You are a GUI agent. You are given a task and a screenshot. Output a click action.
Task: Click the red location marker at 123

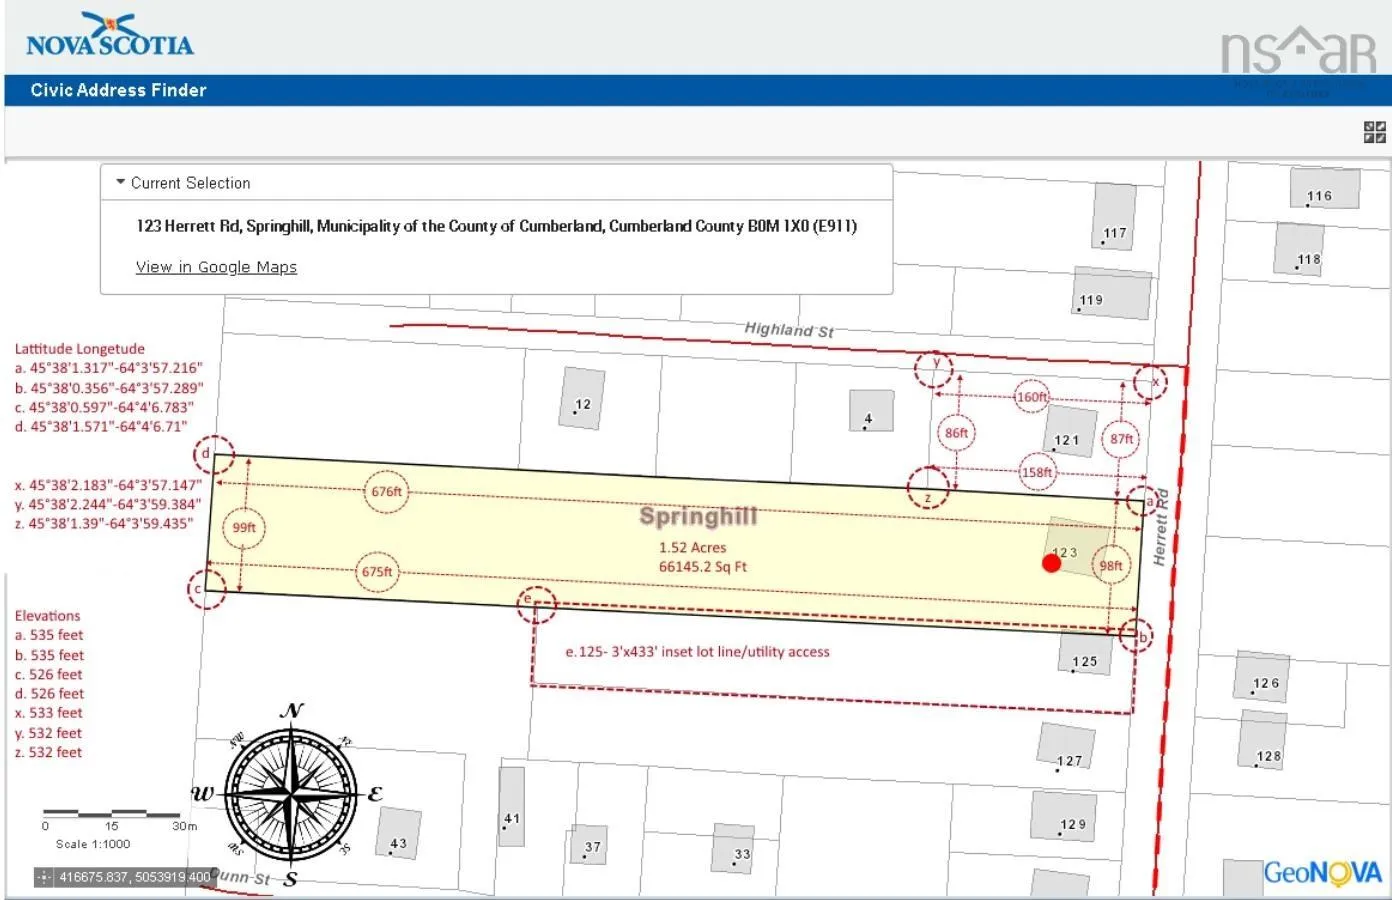click(1051, 563)
